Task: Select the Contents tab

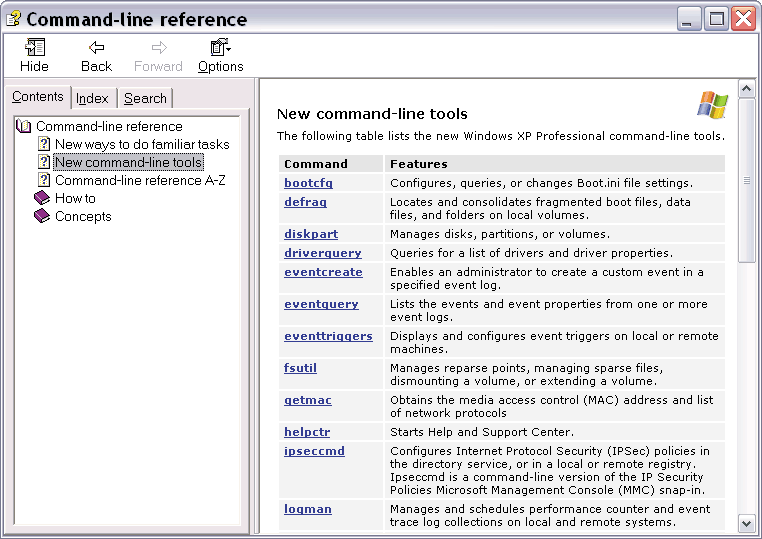Action: tap(38, 97)
